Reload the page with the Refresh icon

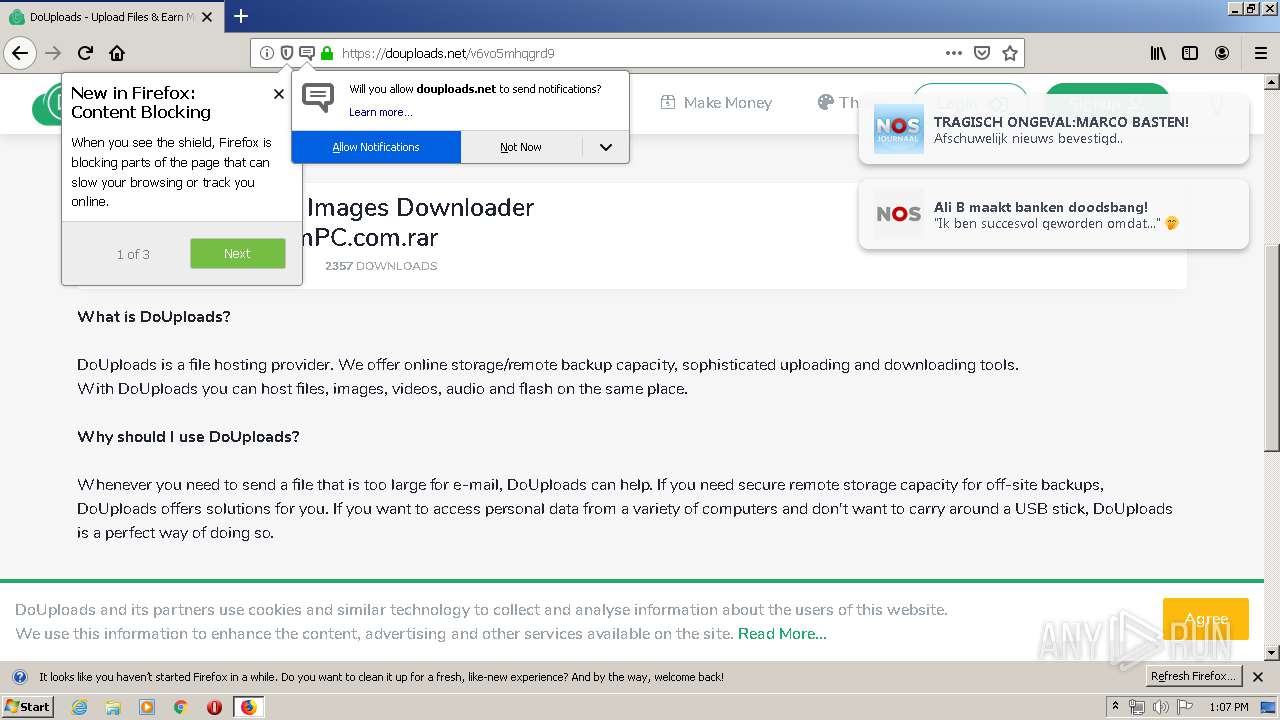pos(85,53)
